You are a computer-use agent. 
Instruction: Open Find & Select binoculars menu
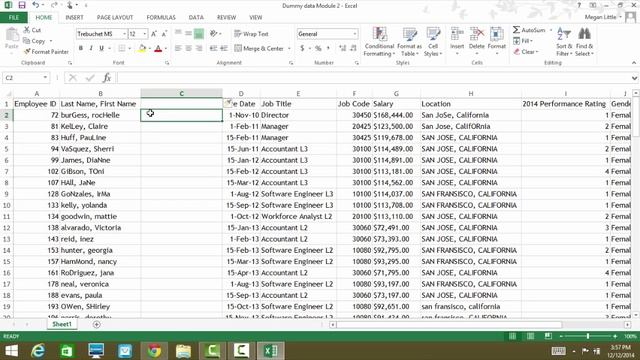(x=584, y=42)
